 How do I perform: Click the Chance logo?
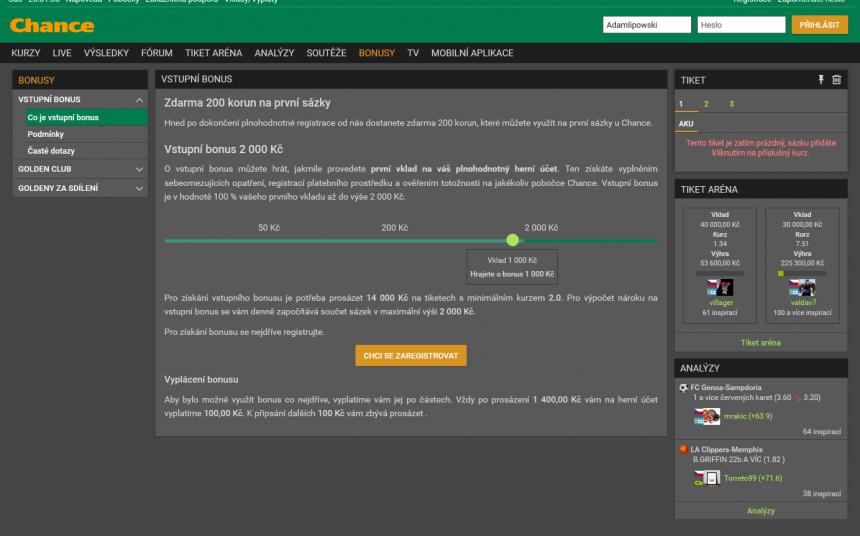click(52, 25)
